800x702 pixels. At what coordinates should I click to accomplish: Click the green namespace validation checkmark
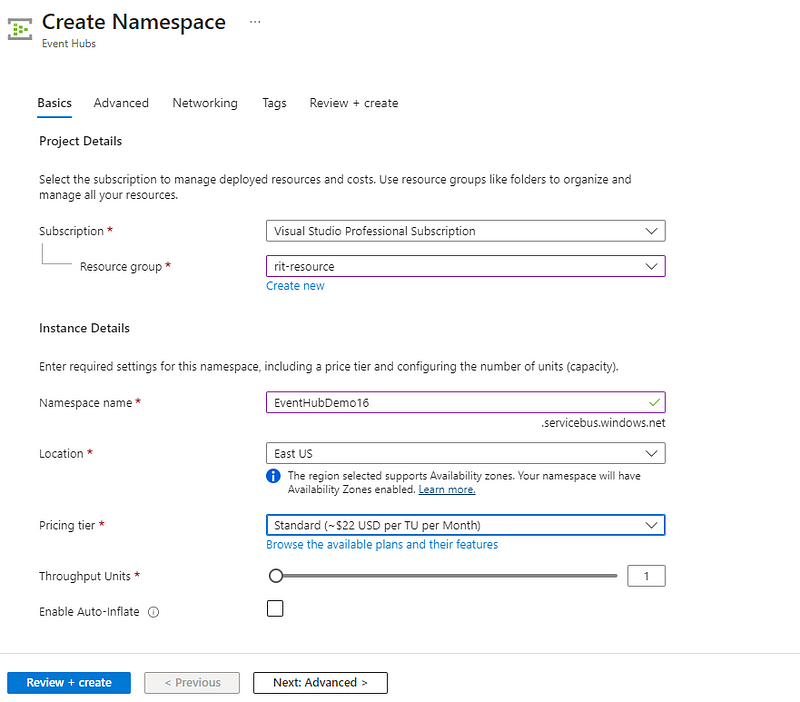point(654,403)
